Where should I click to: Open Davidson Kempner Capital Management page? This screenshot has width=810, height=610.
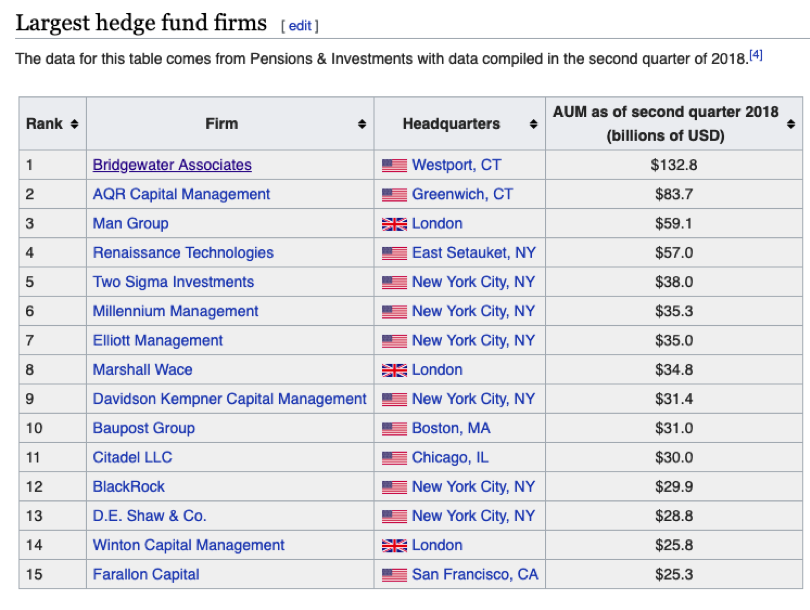point(229,399)
